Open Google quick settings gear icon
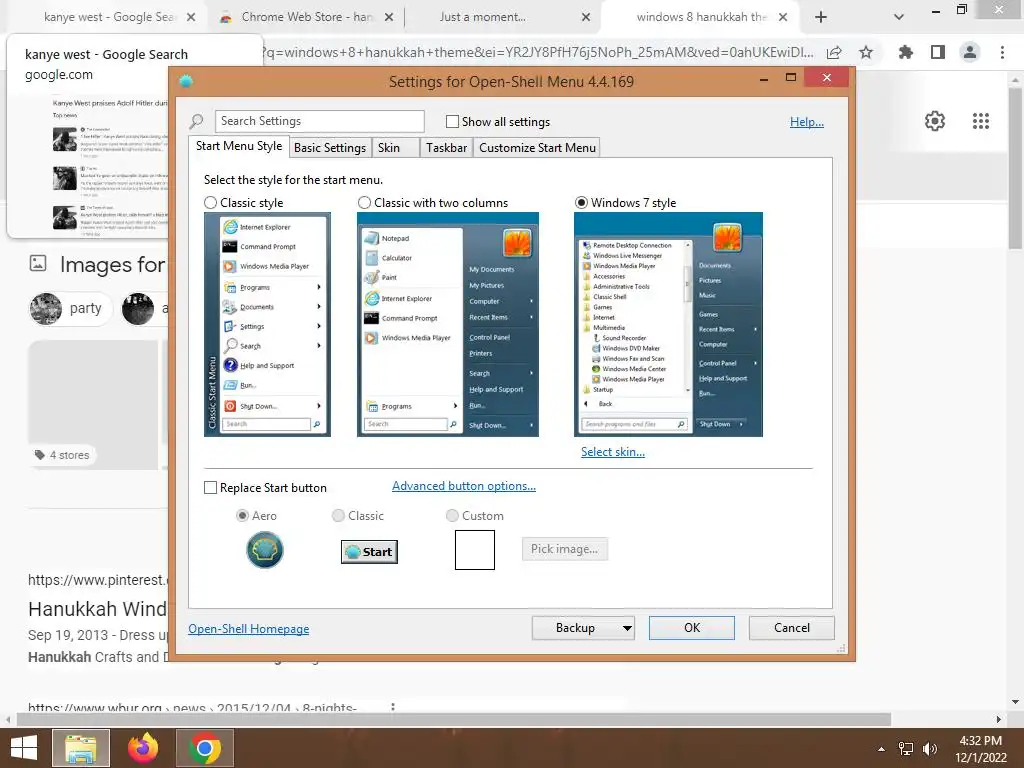 click(935, 121)
